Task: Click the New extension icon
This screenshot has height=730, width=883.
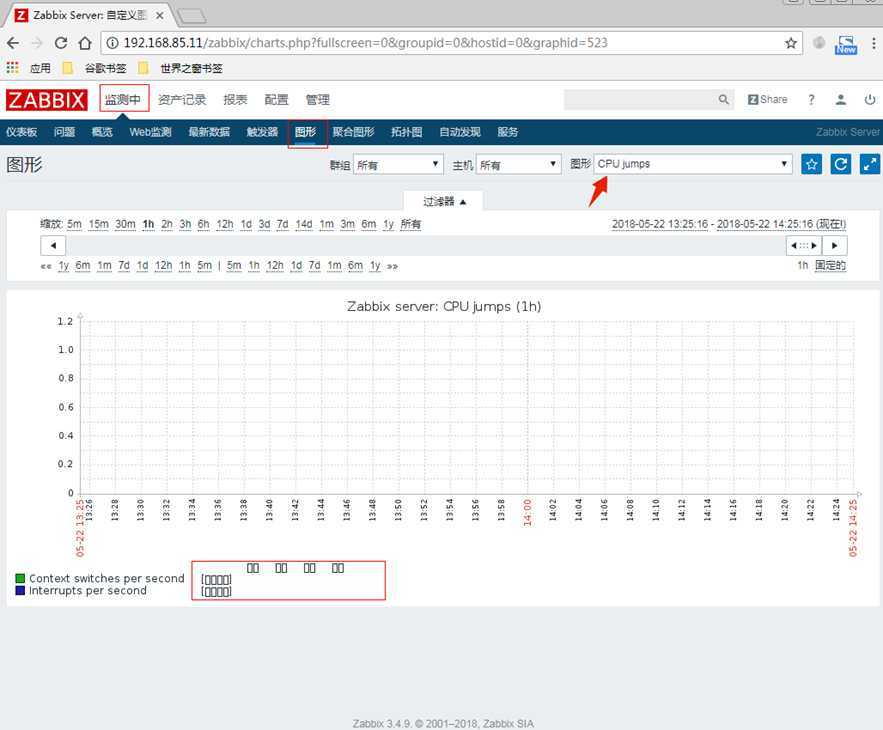Action: point(846,44)
